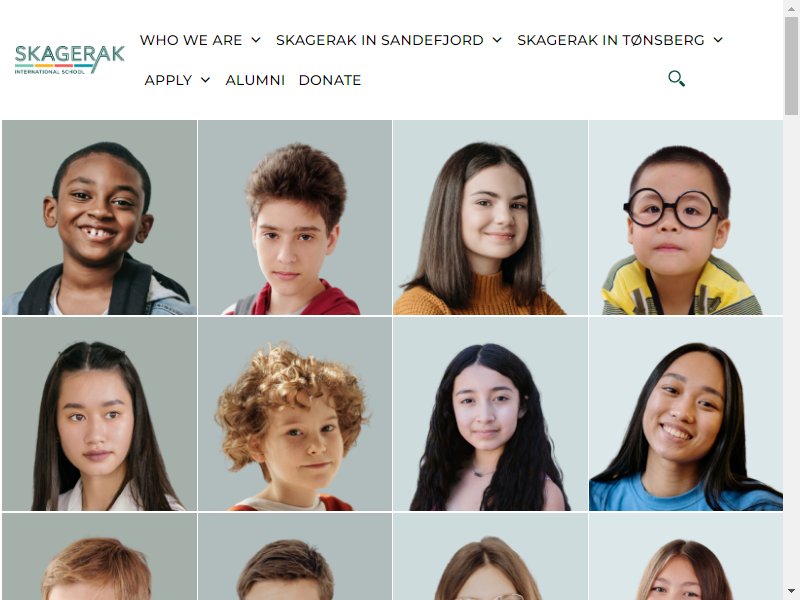Select portrait of girl in blue t-shirt
800x600 pixels.
(x=686, y=414)
